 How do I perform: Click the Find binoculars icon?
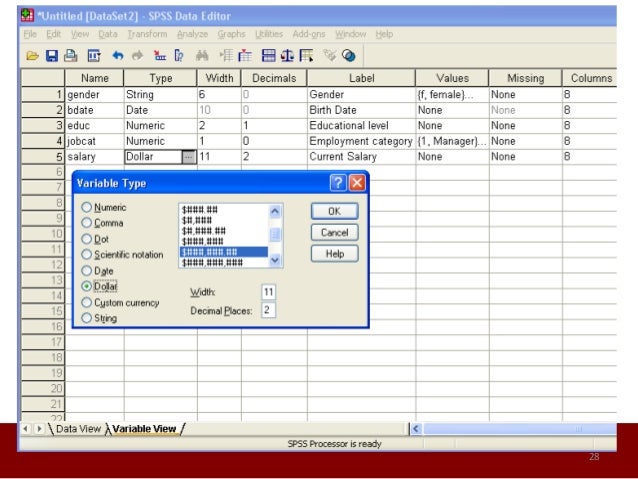[x=201, y=54]
